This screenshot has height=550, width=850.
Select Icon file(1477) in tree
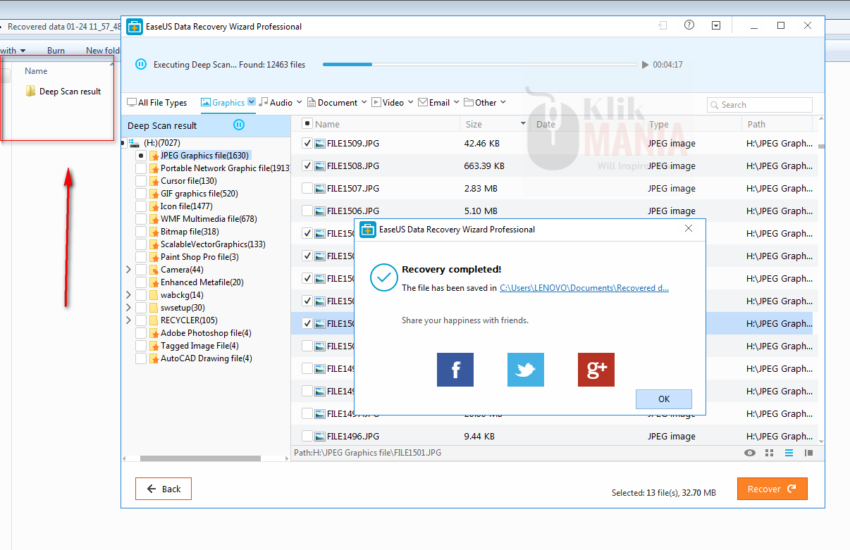click(x=186, y=206)
